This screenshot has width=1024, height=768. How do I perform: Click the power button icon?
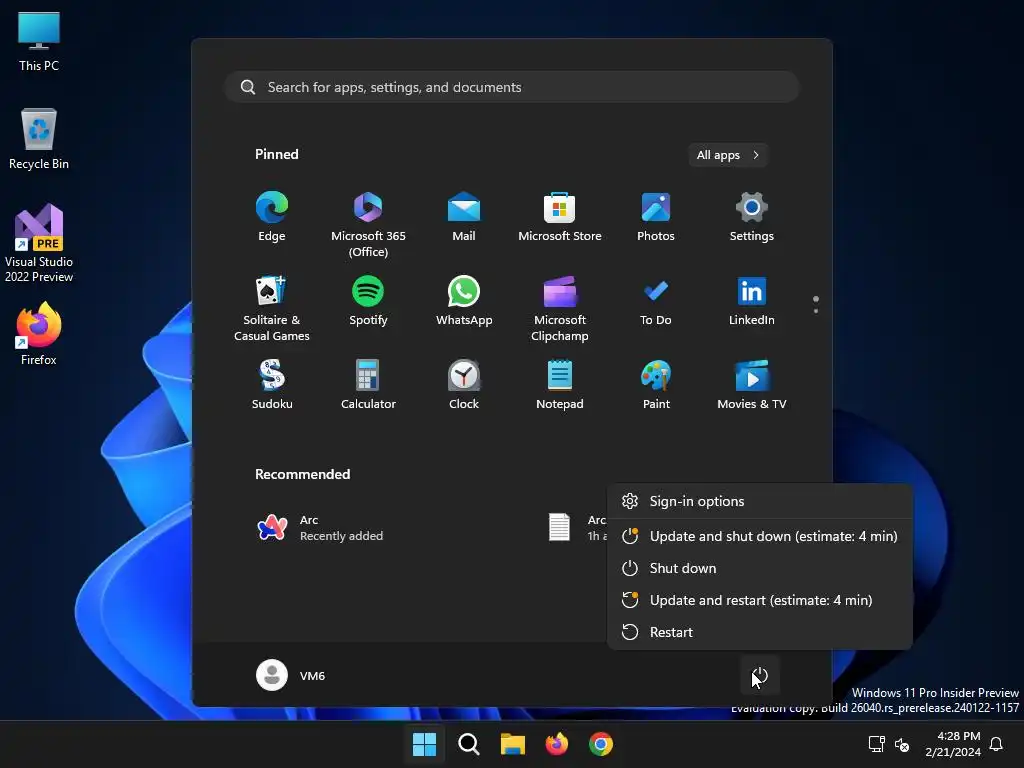760,675
